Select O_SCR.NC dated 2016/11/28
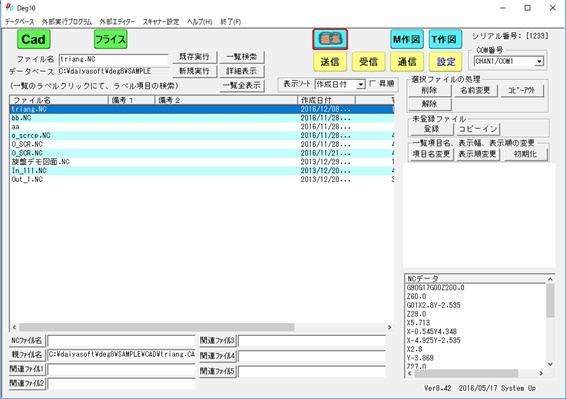The height and width of the screenshot is (399, 566). (202, 144)
